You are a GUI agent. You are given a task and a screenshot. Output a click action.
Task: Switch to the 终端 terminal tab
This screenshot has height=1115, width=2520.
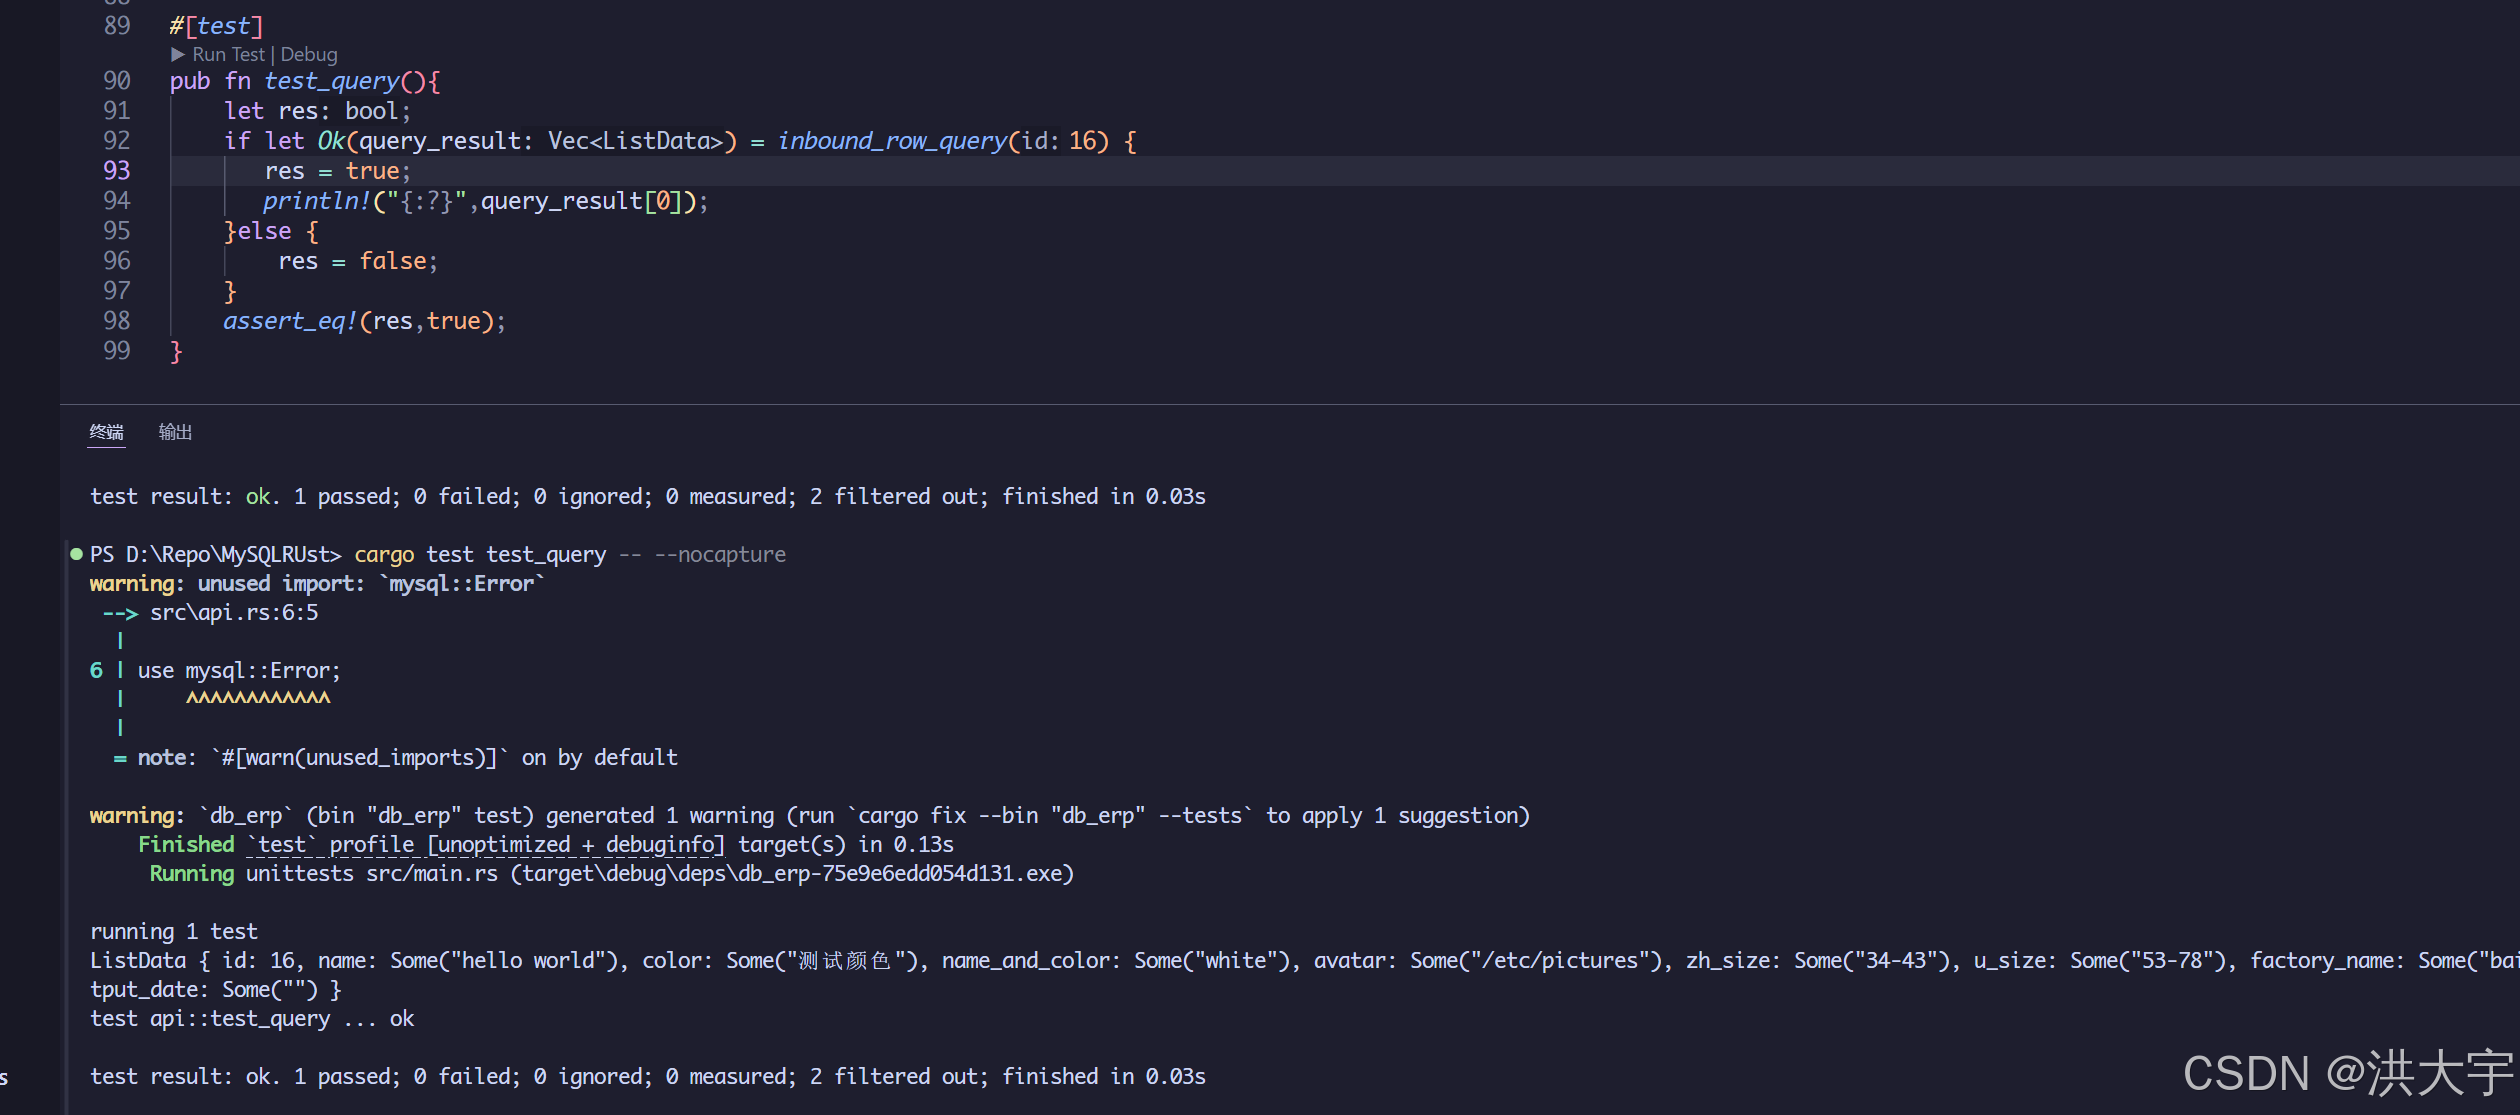tap(106, 432)
